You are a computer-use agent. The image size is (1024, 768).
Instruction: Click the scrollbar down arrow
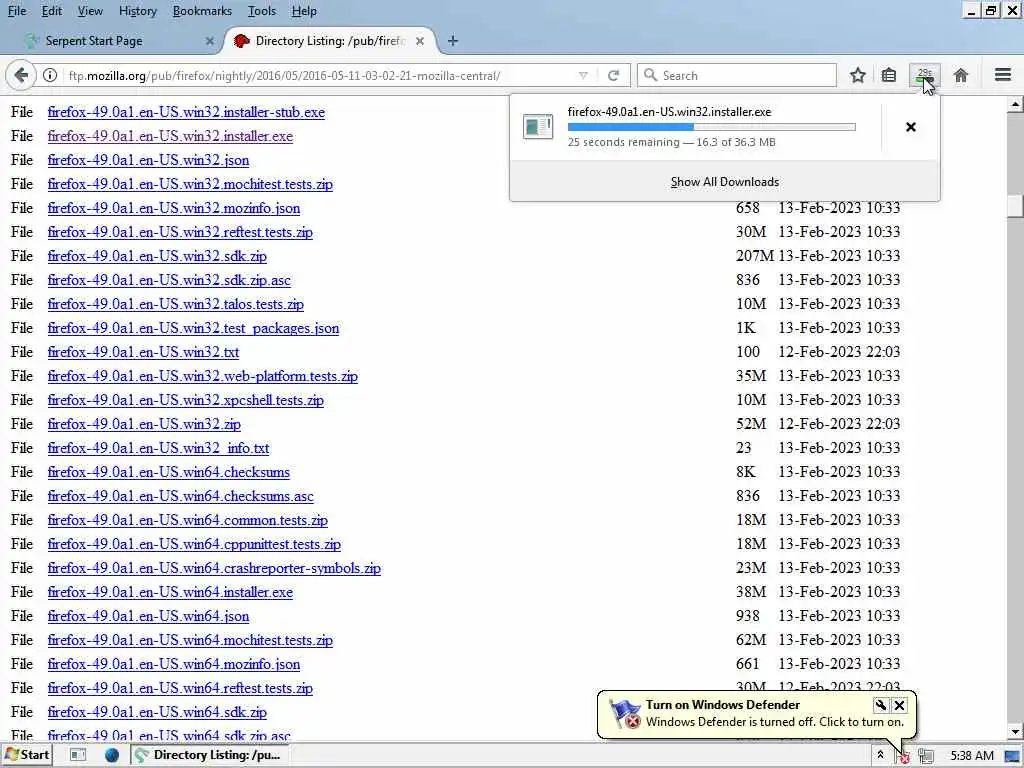pyautogui.click(x=1015, y=731)
